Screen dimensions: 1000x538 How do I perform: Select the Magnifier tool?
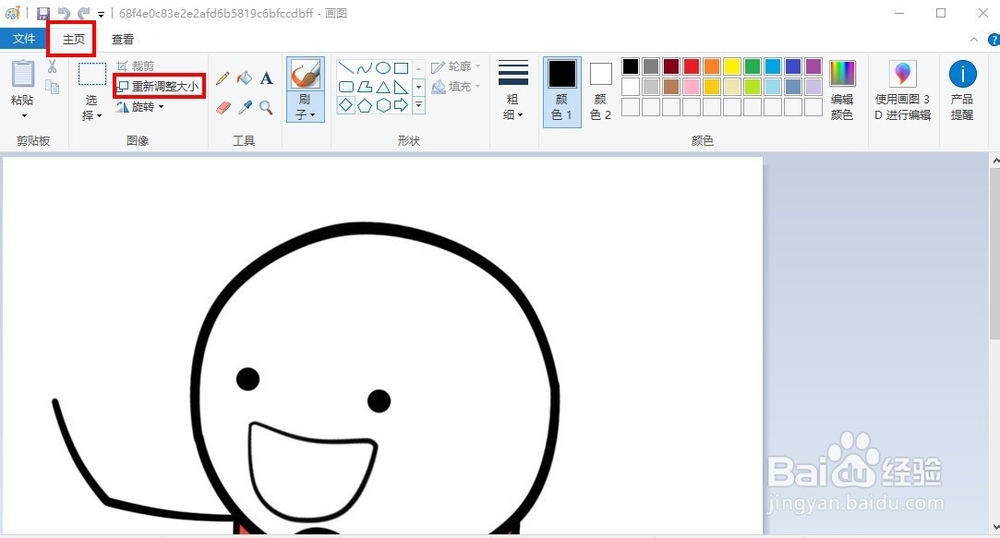click(267, 107)
